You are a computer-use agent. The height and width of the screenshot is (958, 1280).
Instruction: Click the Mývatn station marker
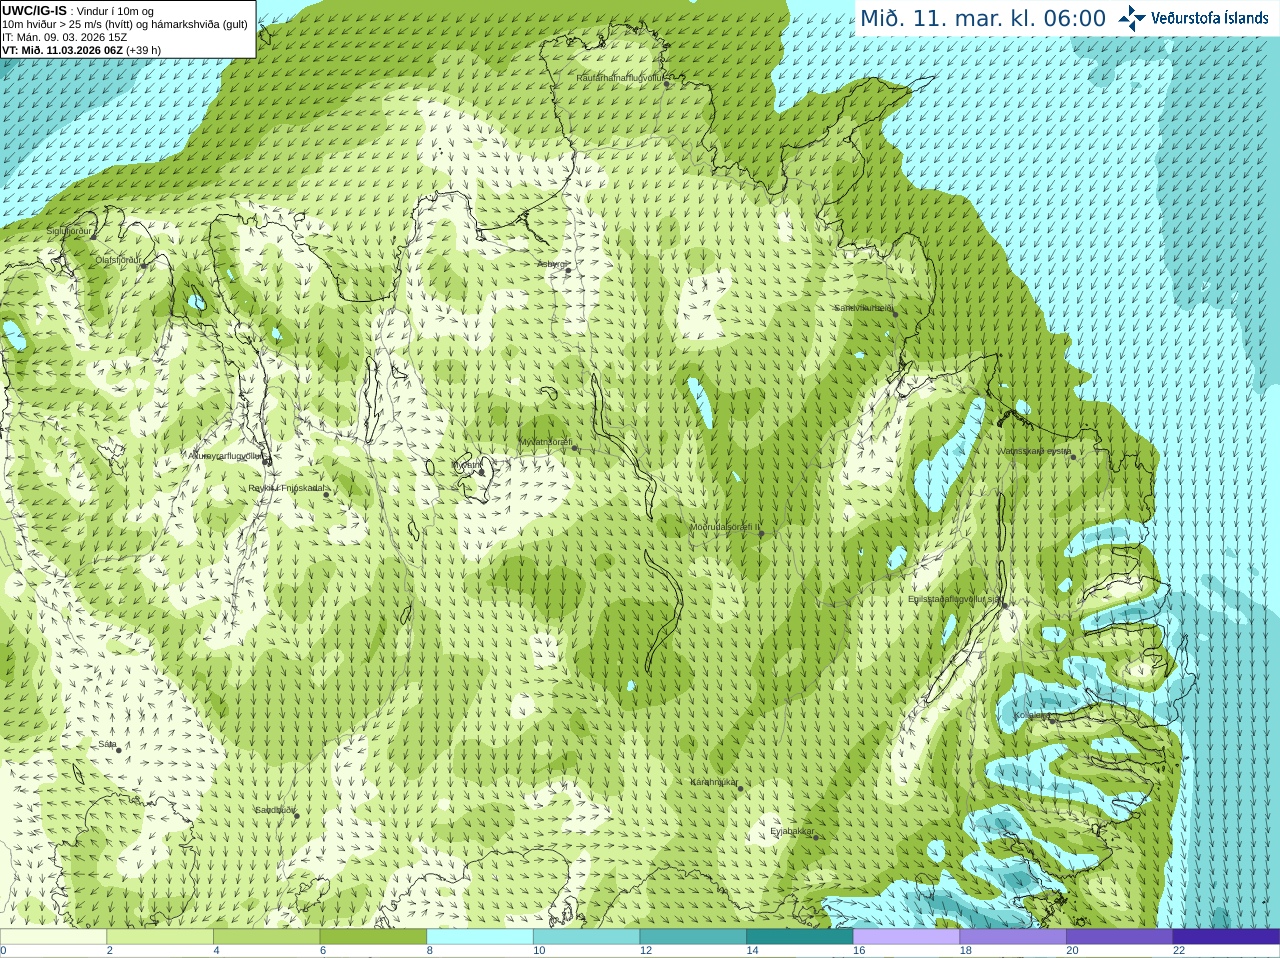481,471
